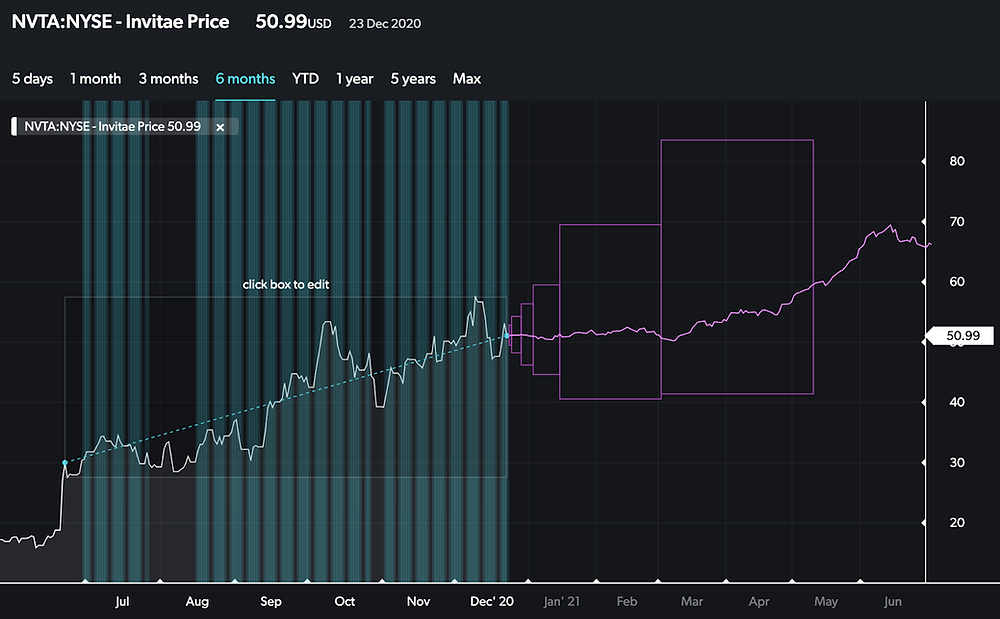
Task: Click the 70 price axis label
Action: pos(957,222)
